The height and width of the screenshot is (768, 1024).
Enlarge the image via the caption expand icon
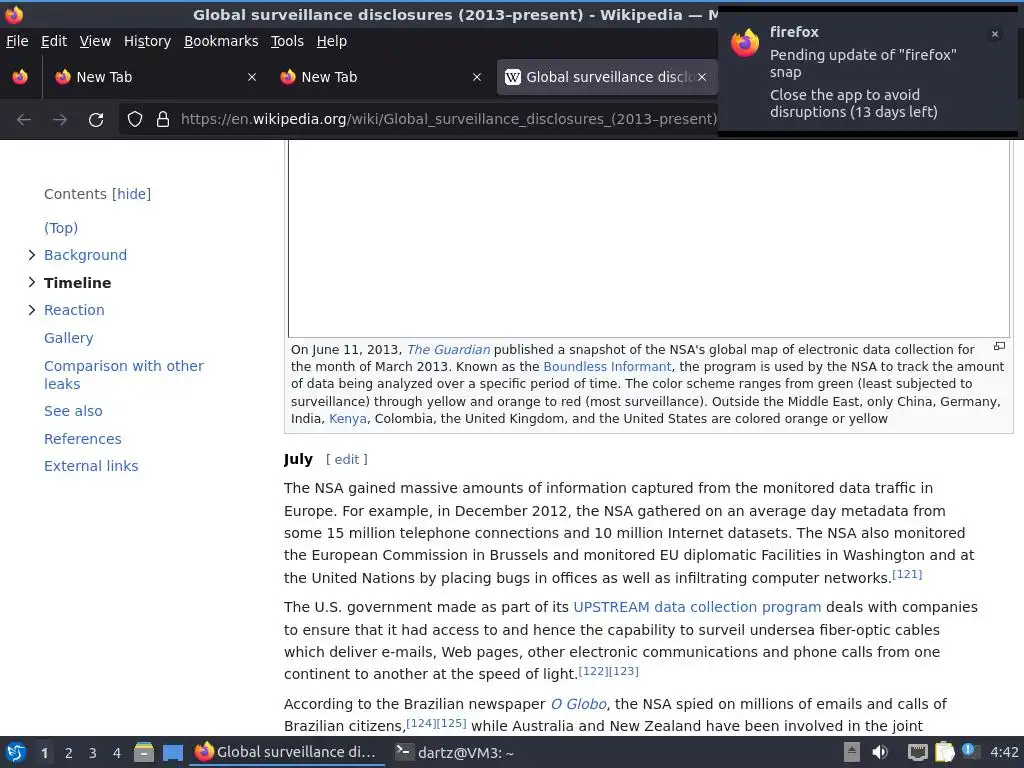(999, 346)
